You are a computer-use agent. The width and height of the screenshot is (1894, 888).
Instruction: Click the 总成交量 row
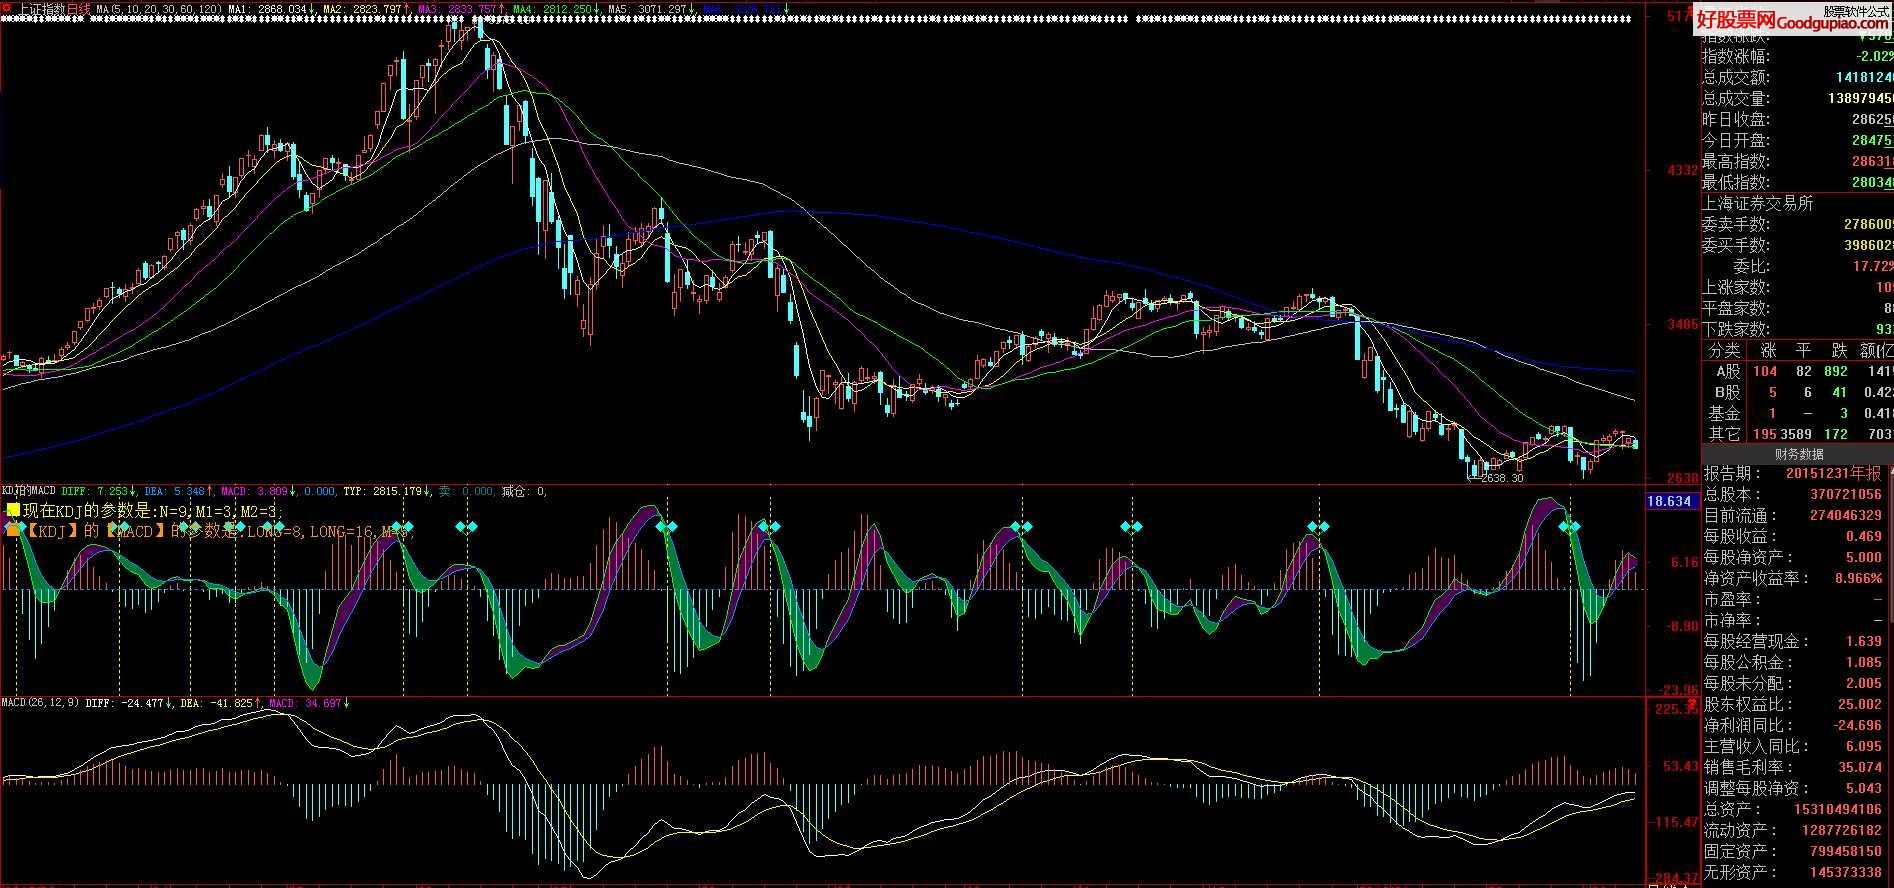(x=1798, y=99)
